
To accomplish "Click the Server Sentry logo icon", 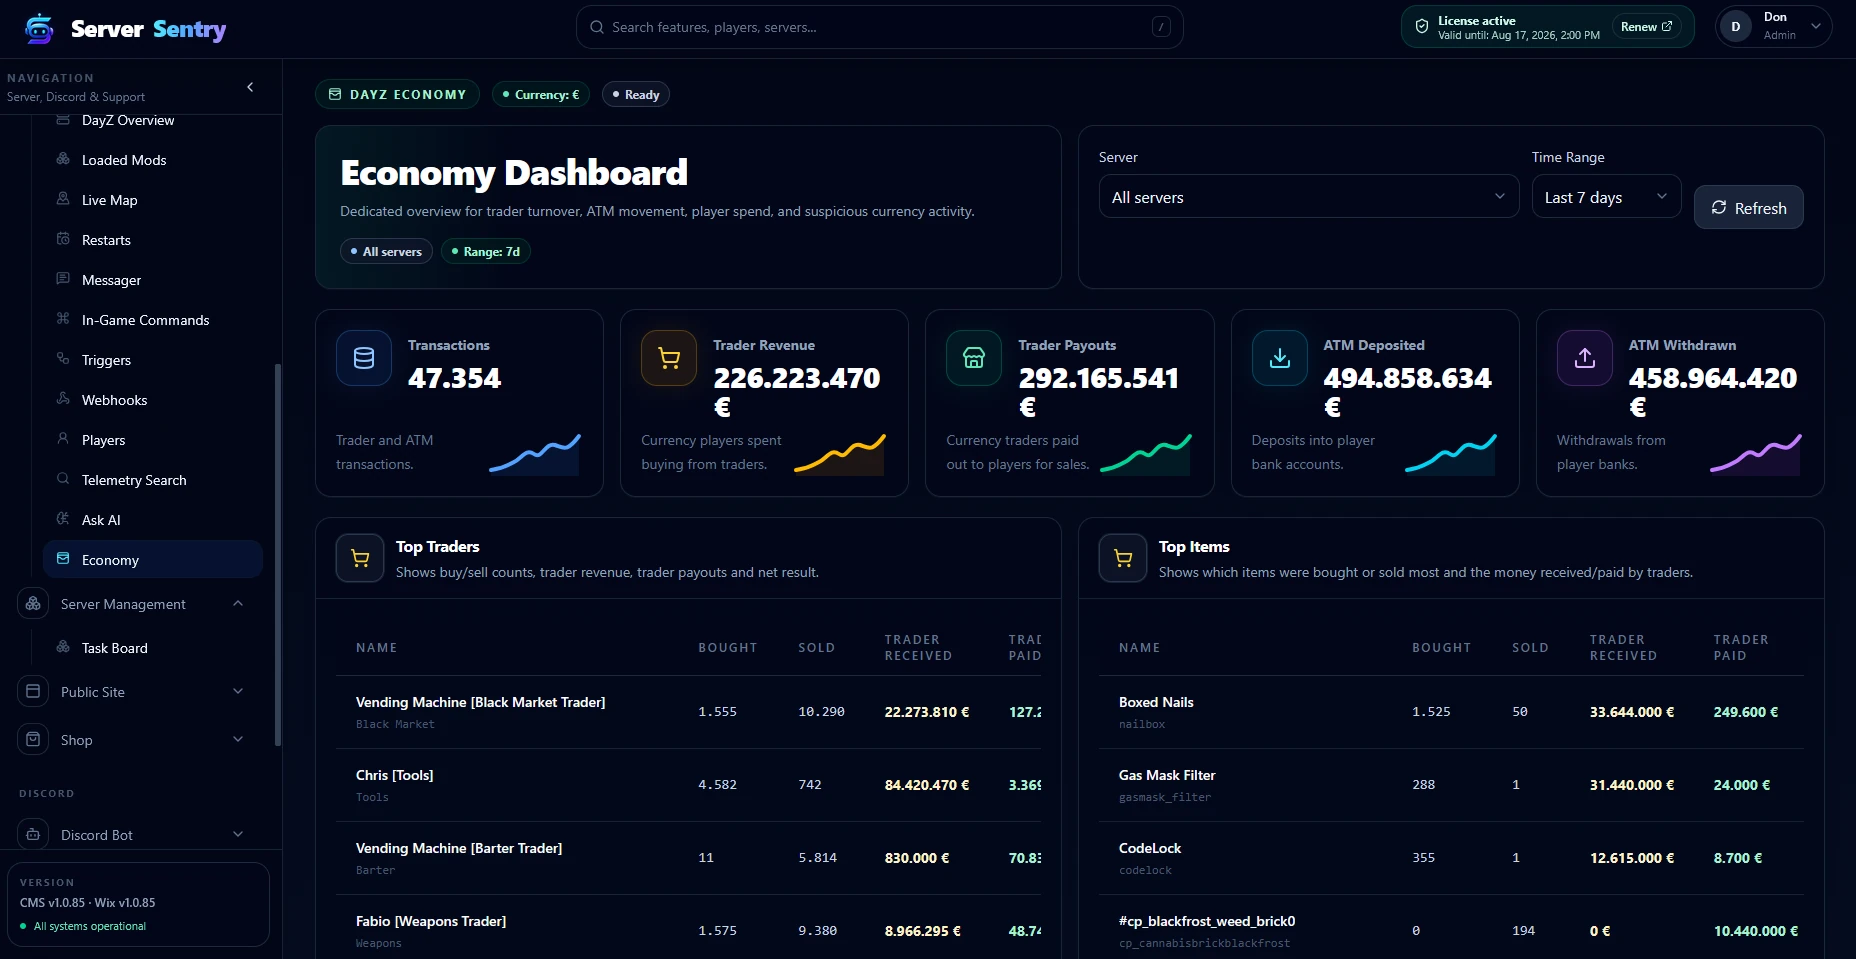I will pyautogui.click(x=39, y=29).
